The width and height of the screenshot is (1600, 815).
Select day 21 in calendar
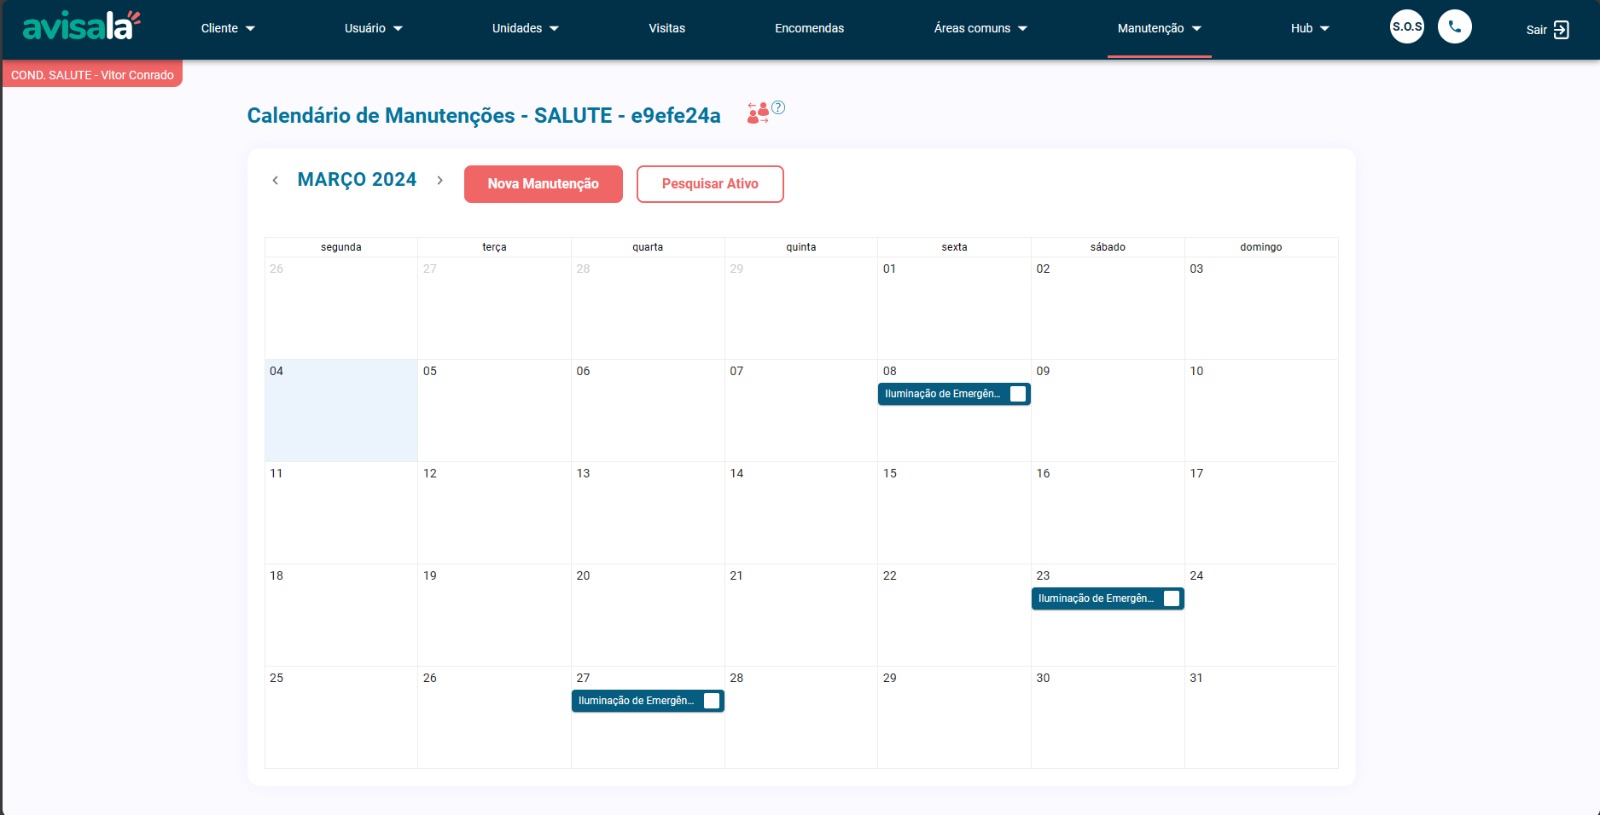coord(801,615)
